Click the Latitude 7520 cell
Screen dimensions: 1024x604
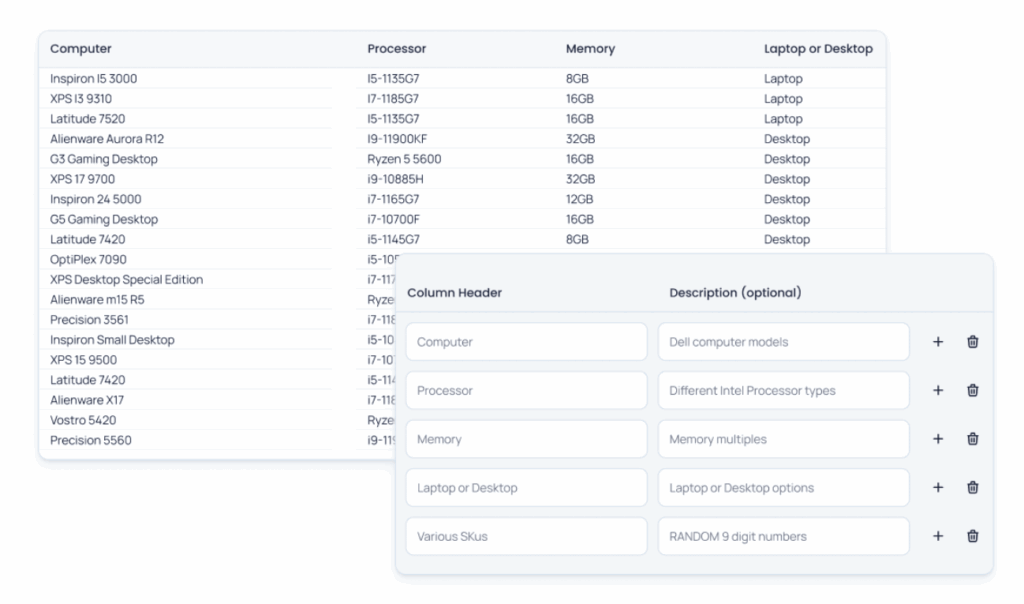tap(88, 119)
